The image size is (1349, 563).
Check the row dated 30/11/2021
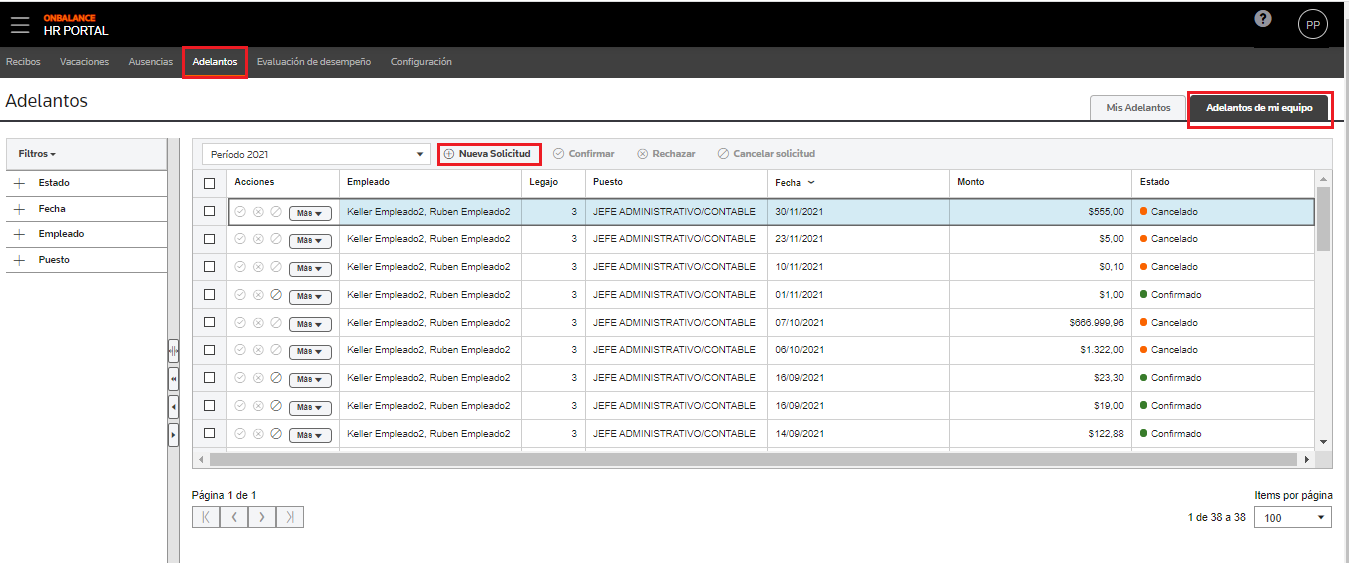209,211
